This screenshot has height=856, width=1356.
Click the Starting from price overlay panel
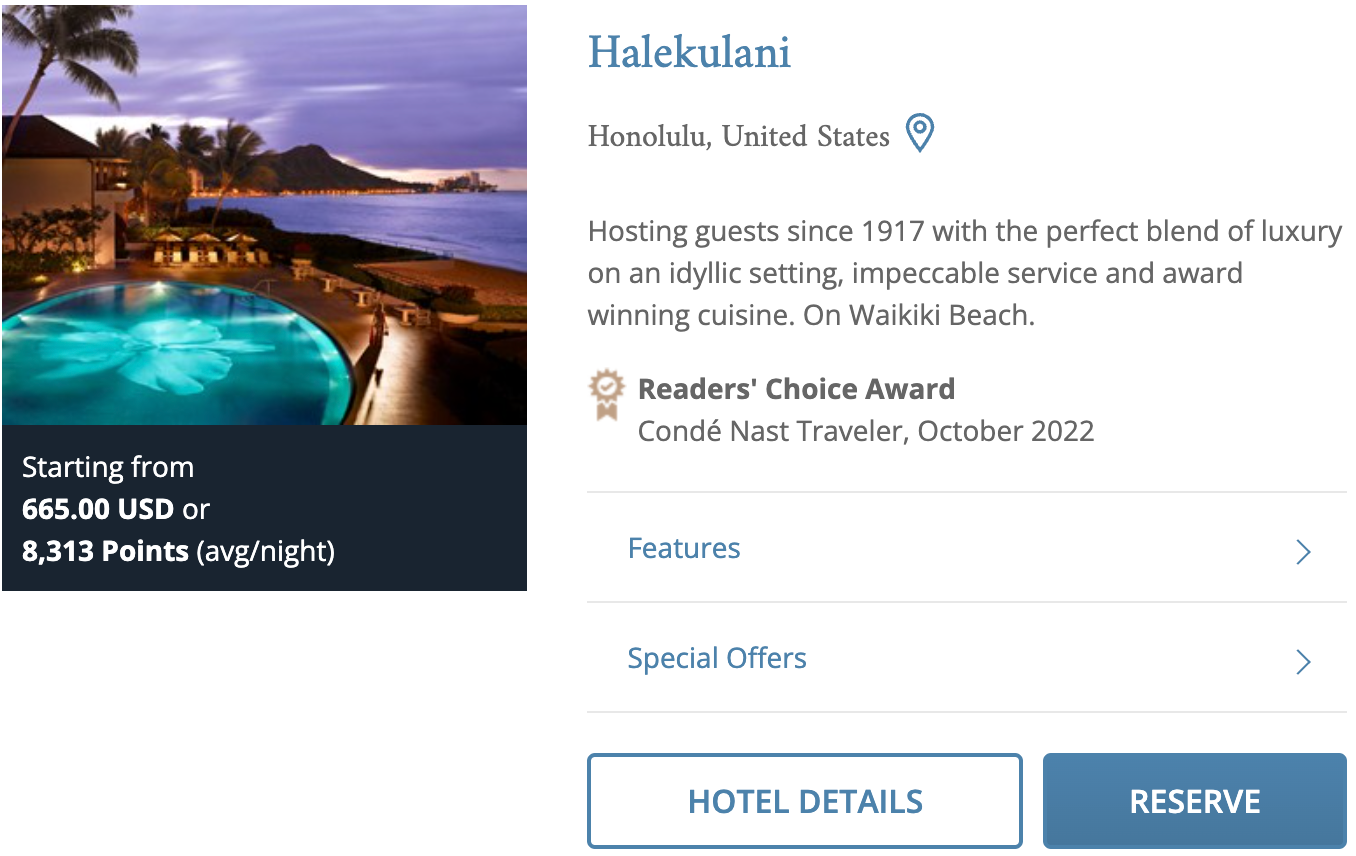pos(264,509)
